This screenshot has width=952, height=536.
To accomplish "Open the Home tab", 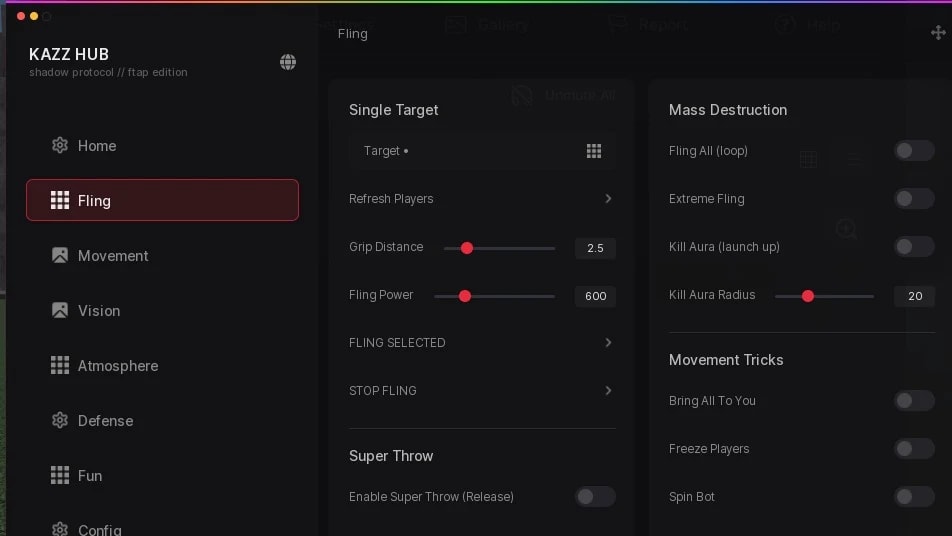I will 162,146.
